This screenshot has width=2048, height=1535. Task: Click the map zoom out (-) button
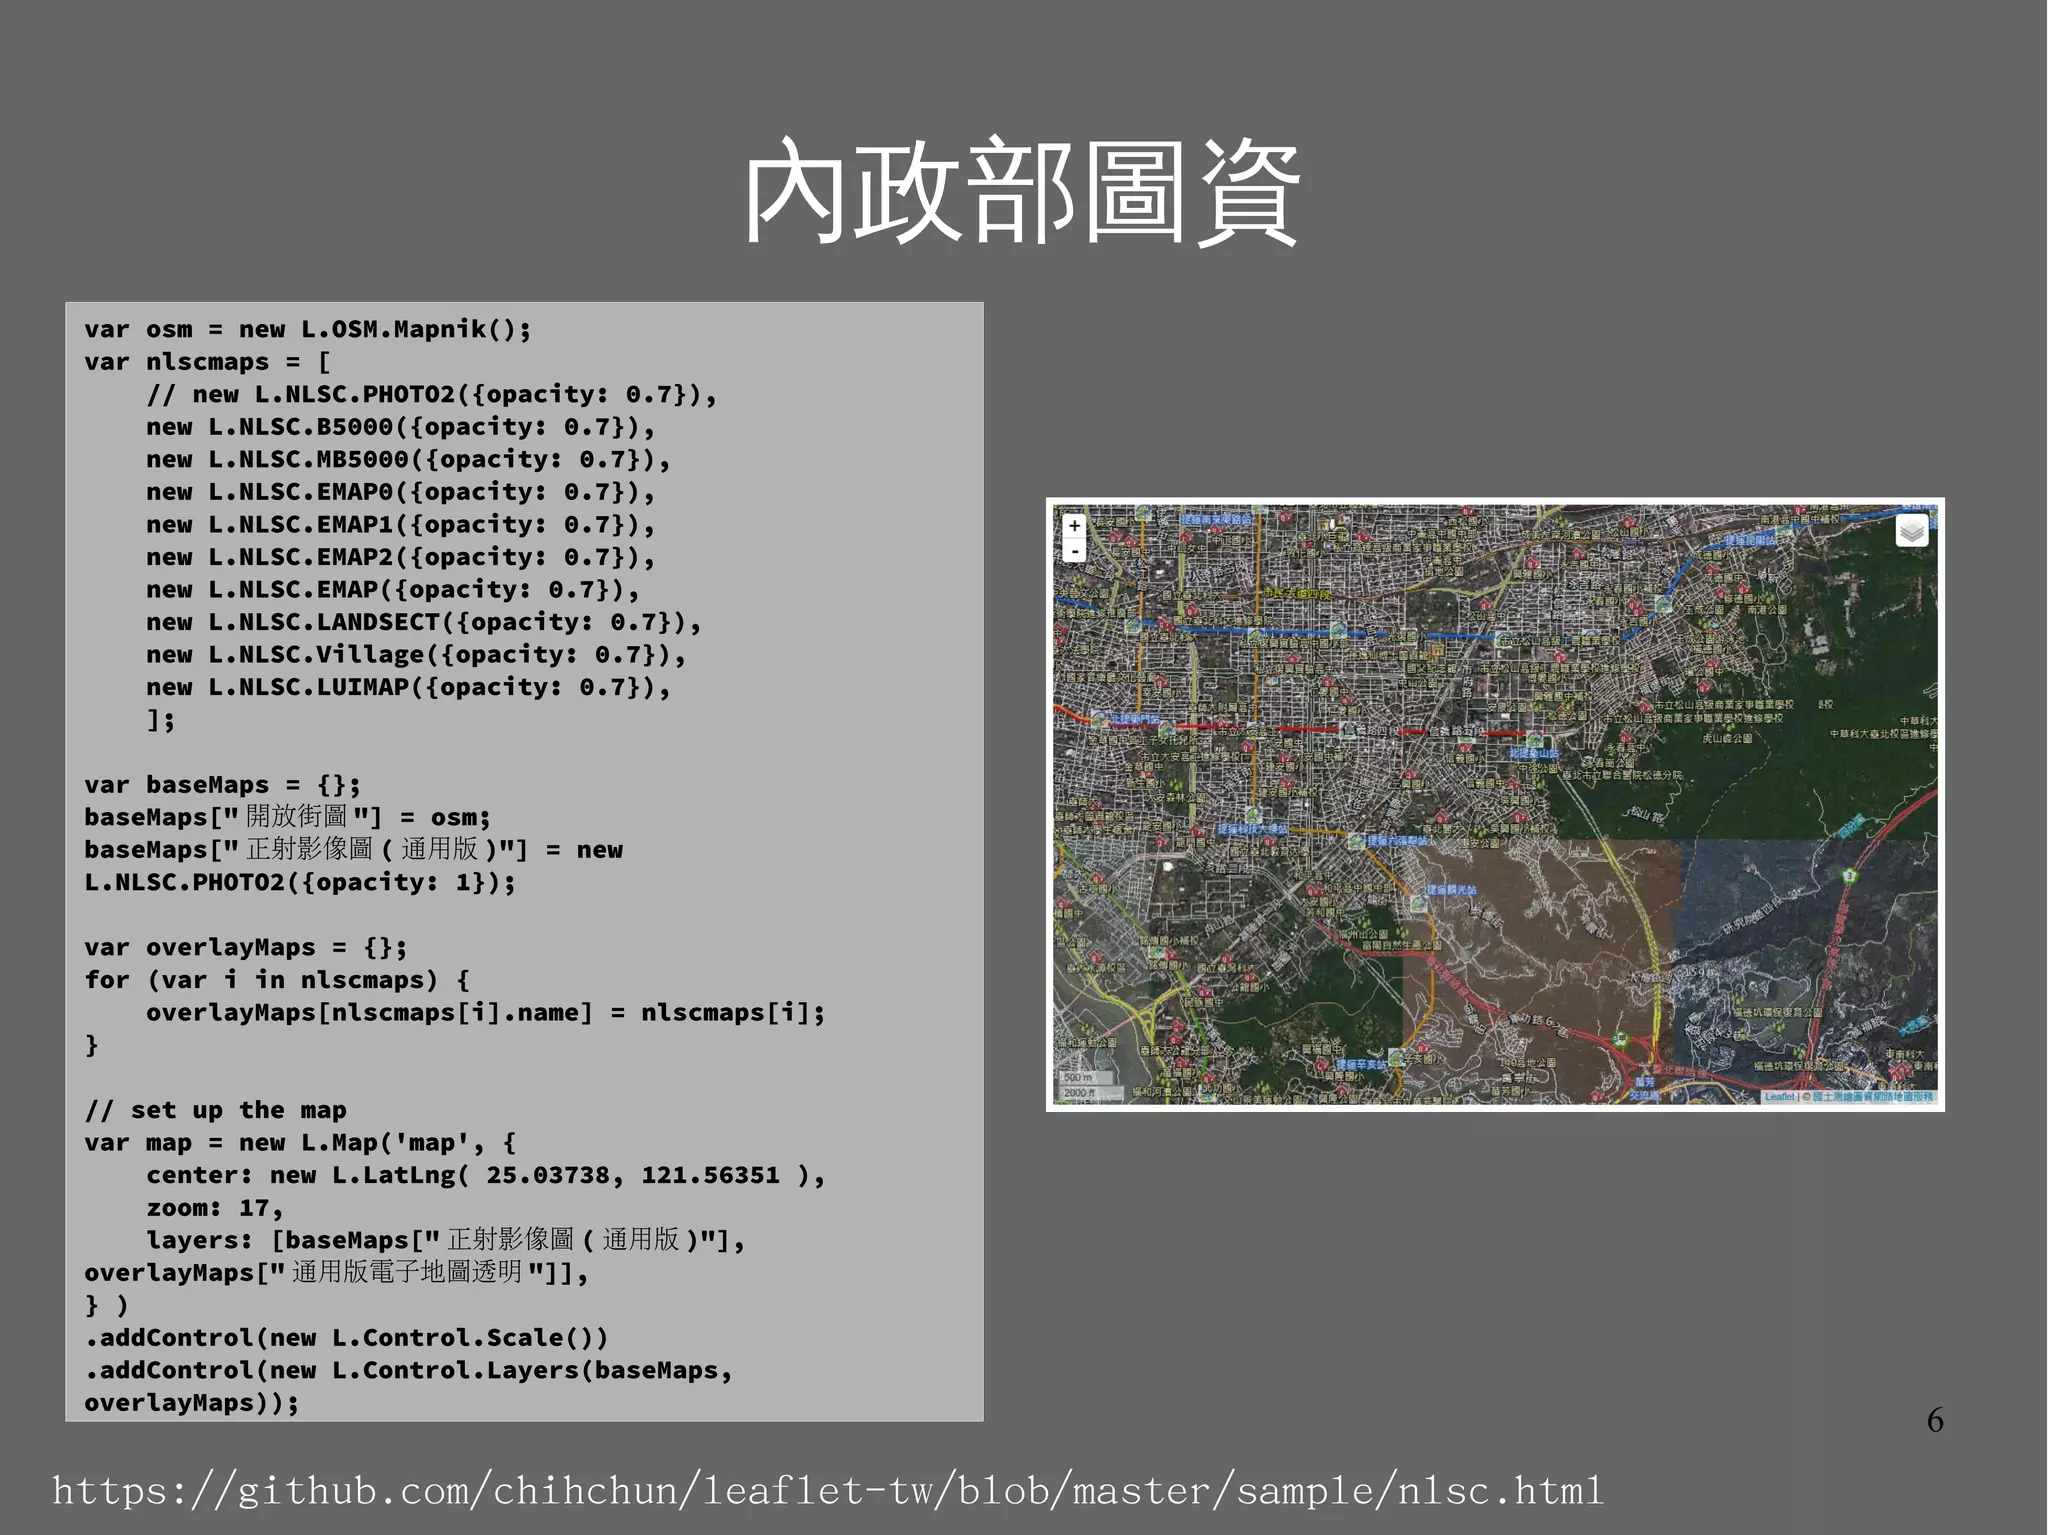[1074, 551]
